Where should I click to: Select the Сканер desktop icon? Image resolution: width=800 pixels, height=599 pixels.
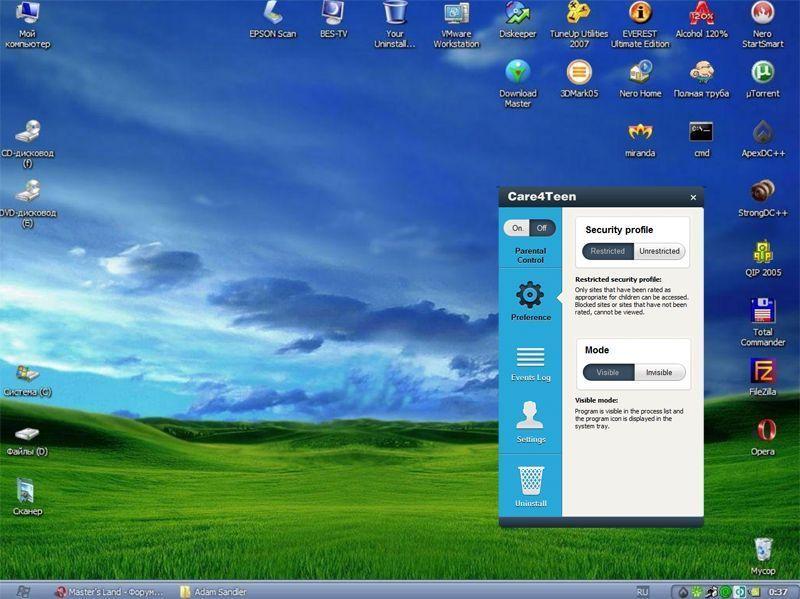point(28,497)
